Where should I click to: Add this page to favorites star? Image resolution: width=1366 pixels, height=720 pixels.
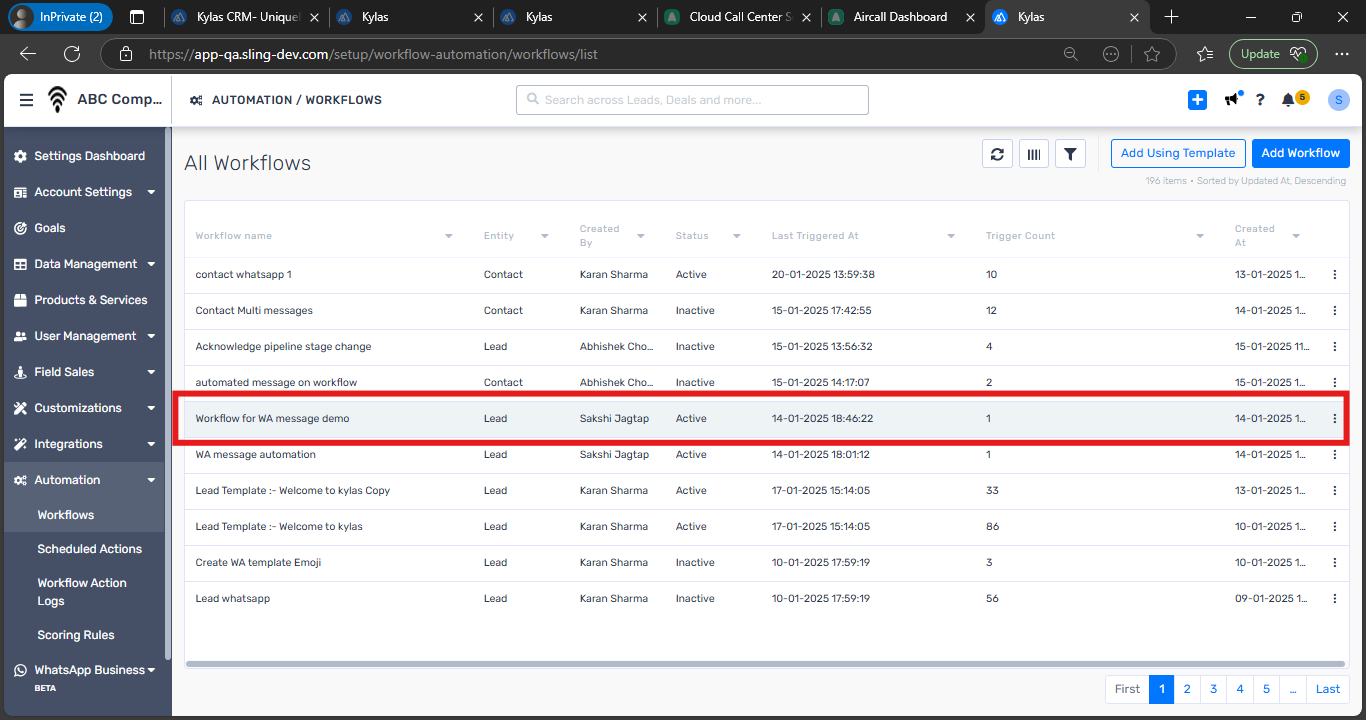coord(1151,54)
